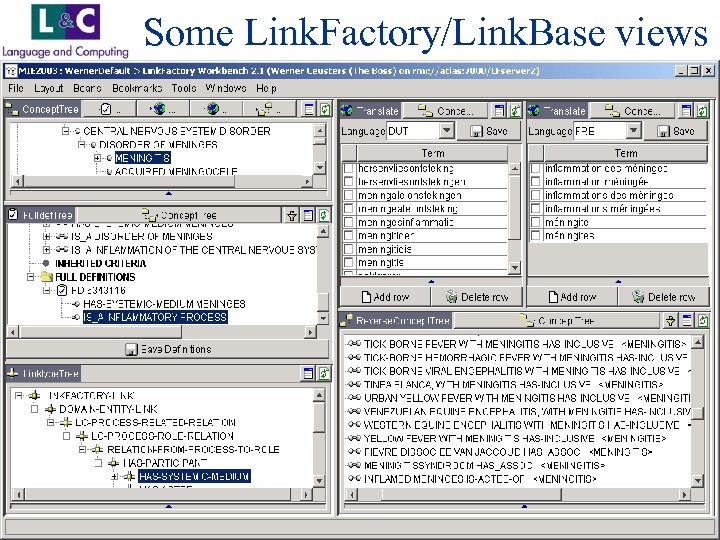The height and width of the screenshot is (540, 720).
Task: Open the Bookmarks menu
Action: tap(137, 88)
